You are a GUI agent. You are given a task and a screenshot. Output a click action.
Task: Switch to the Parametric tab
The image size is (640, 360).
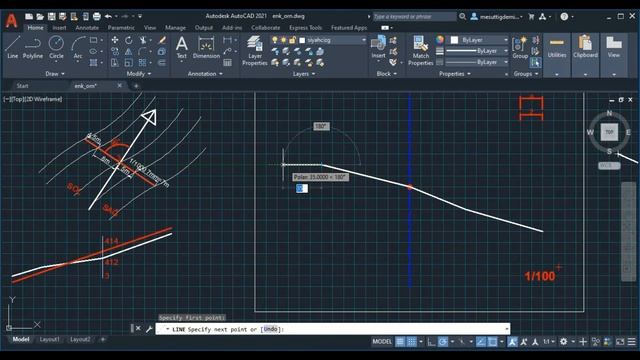(121, 28)
